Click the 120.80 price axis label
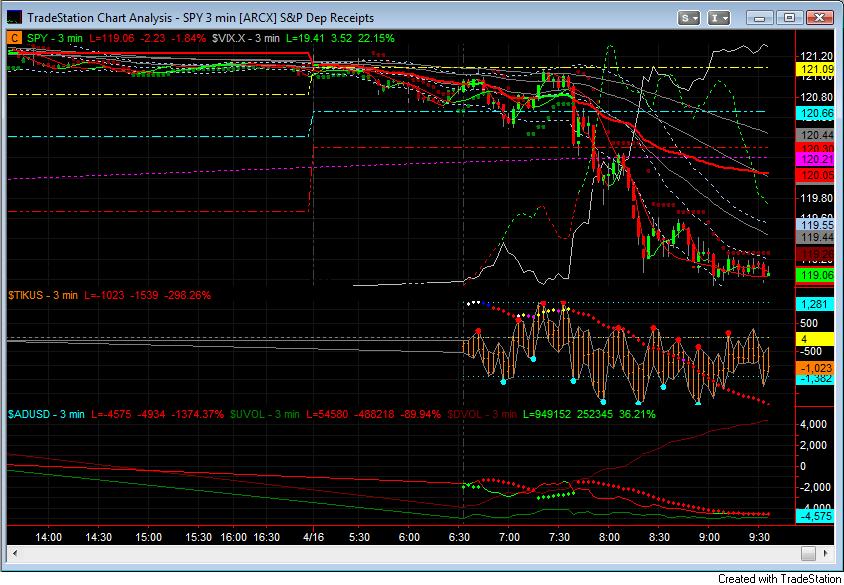The width and height of the screenshot is (844, 585). (x=816, y=97)
